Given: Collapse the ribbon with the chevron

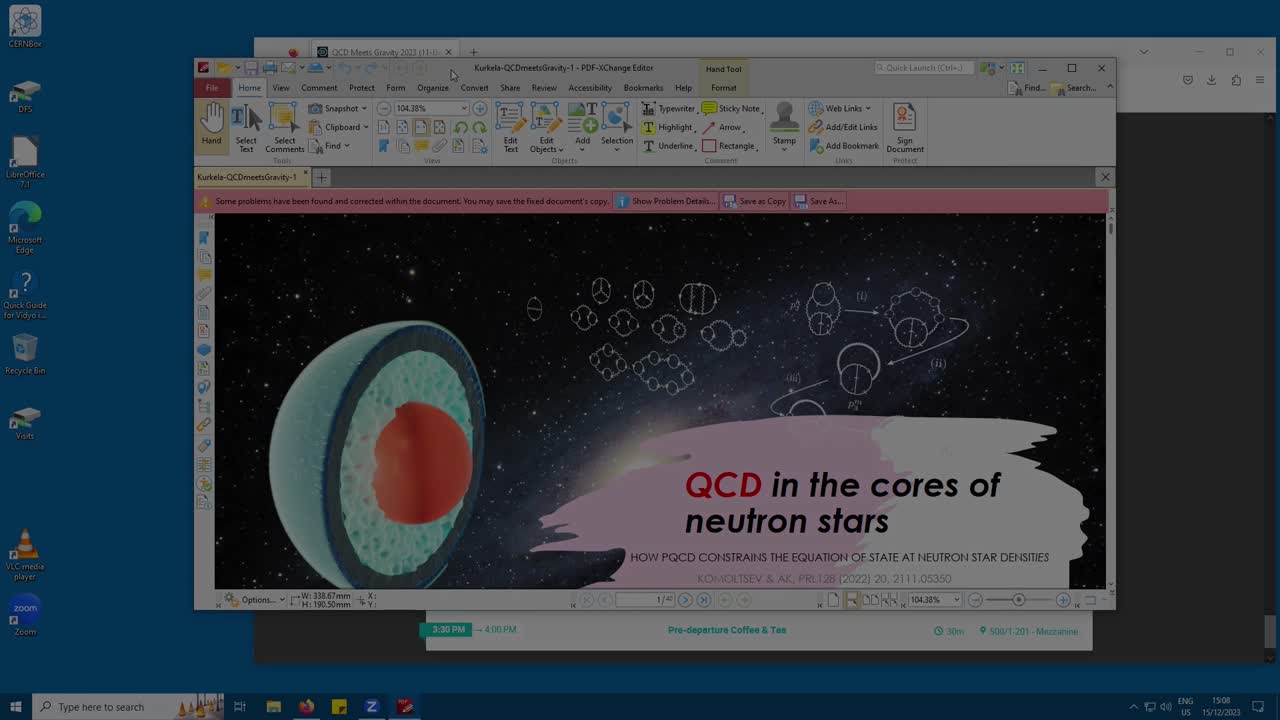Looking at the screenshot, I should pyautogui.click(x=1109, y=88).
